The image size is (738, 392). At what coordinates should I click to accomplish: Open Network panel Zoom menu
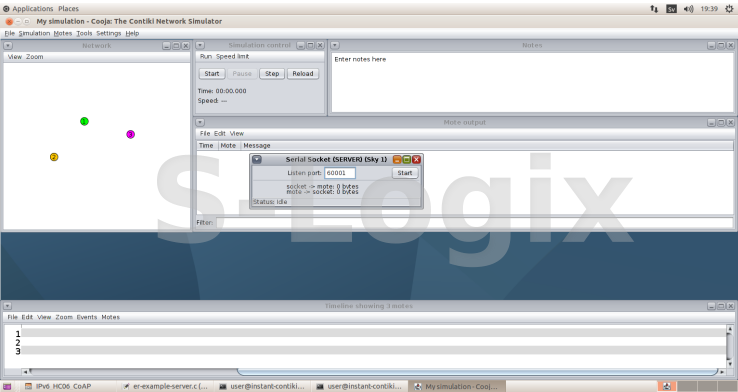click(34, 57)
